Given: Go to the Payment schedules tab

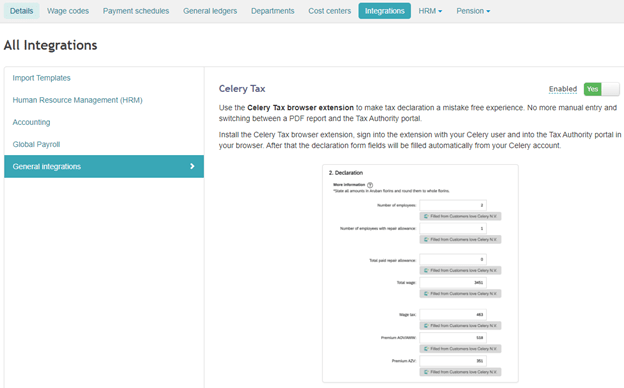Looking at the screenshot, I should (136, 11).
